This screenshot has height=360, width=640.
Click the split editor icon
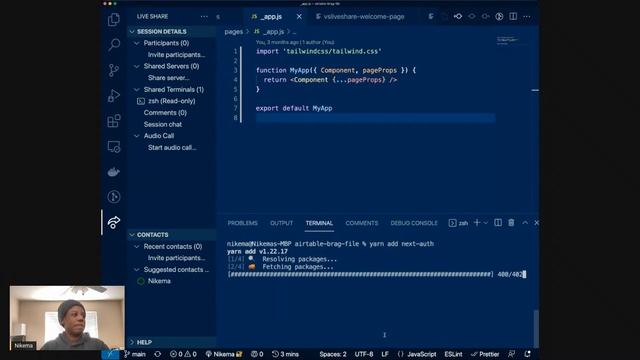coord(513,16)
